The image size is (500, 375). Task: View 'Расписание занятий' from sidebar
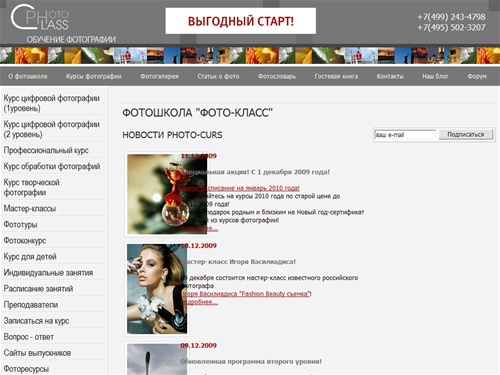point(38,289)
